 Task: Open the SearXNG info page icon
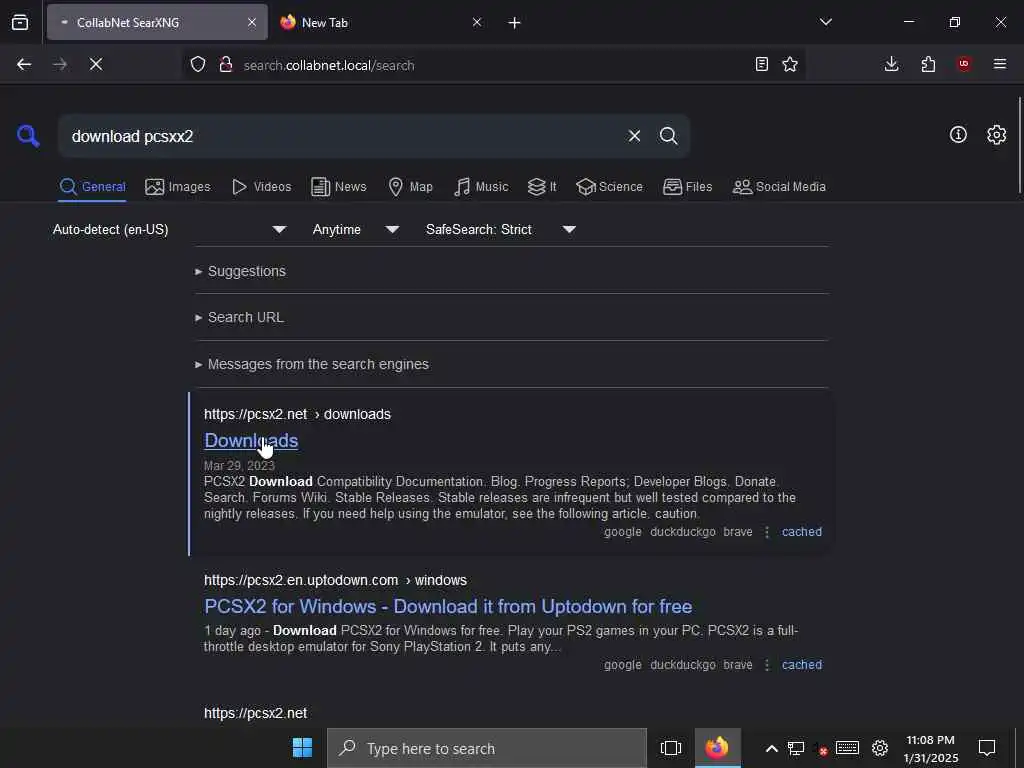(x=958, y=135)
